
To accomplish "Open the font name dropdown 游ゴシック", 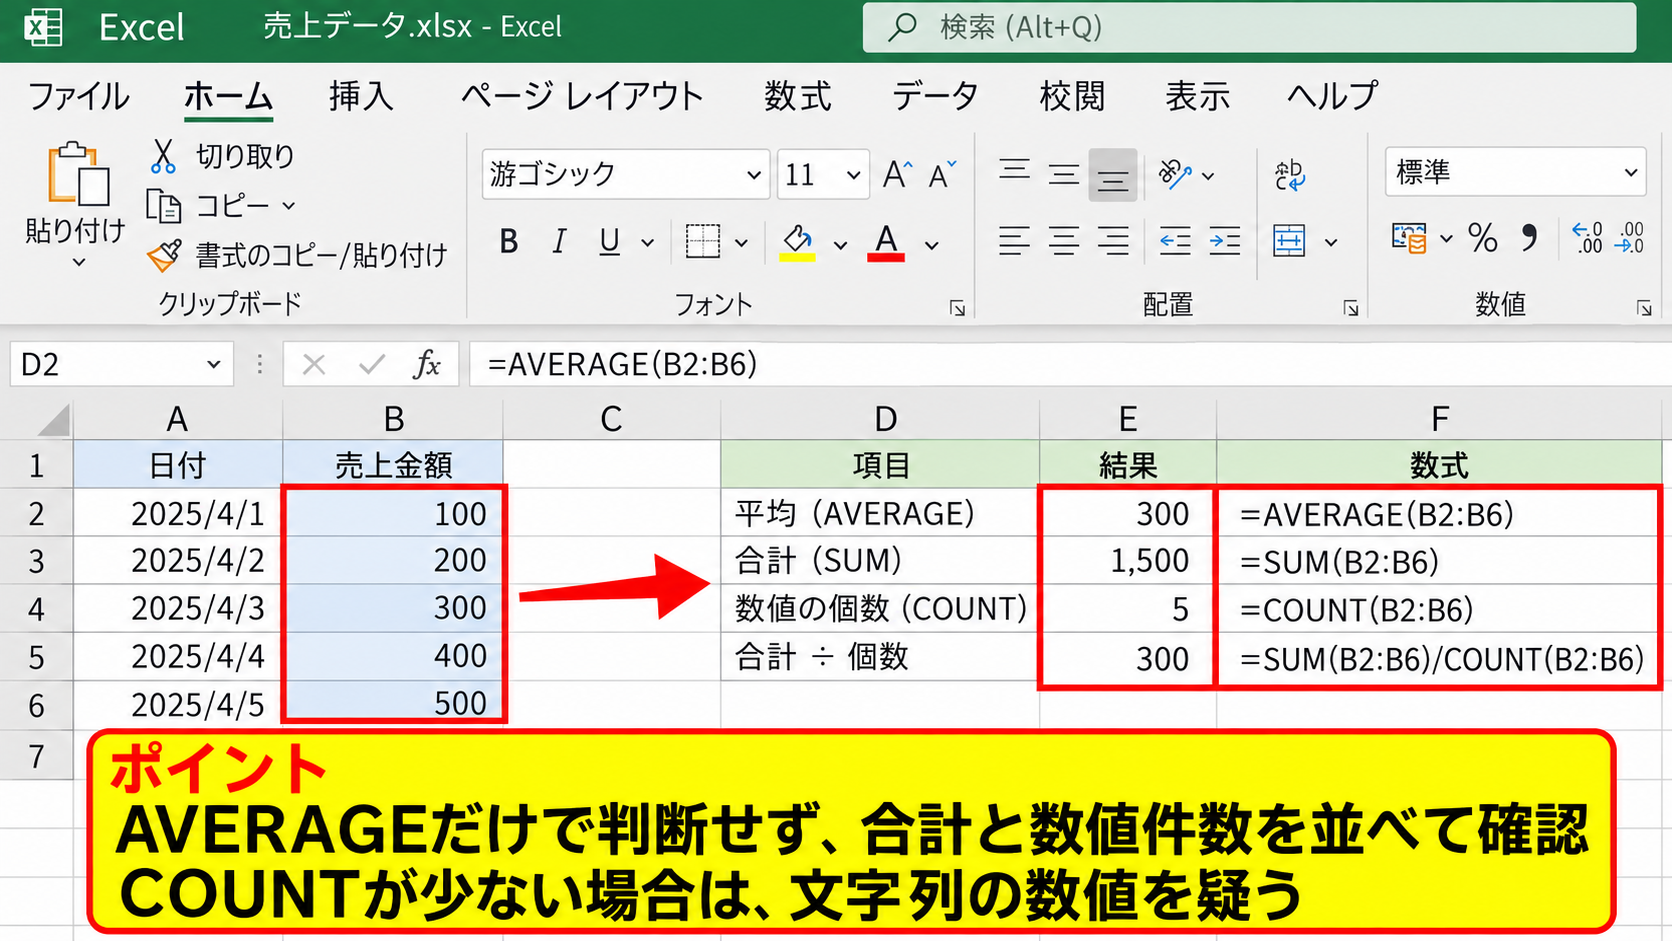I will (753, 175).
